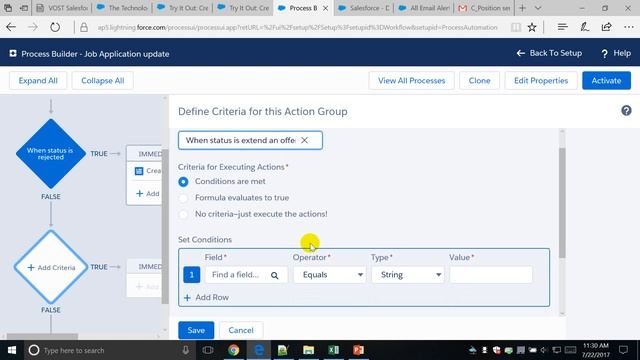Click the lock icon in address bar
This screenshot has width=640, height=360.
point(84,27)
